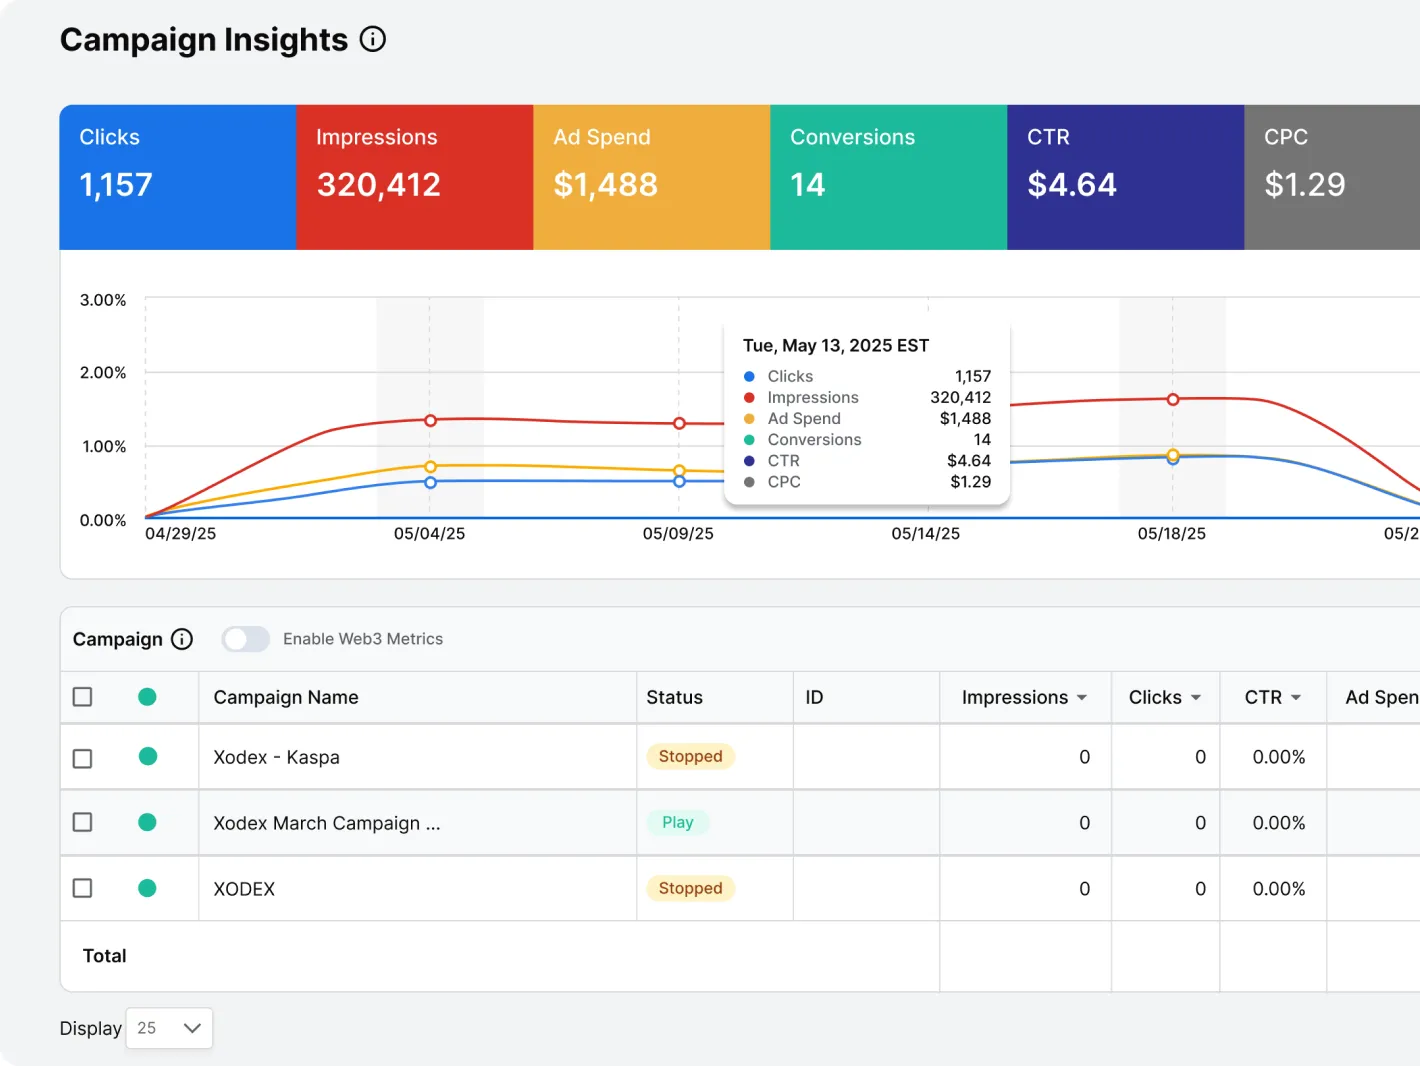The image size is (1420, 1066).
Task: Select the Clicks metric card
Action: [178, 177]
